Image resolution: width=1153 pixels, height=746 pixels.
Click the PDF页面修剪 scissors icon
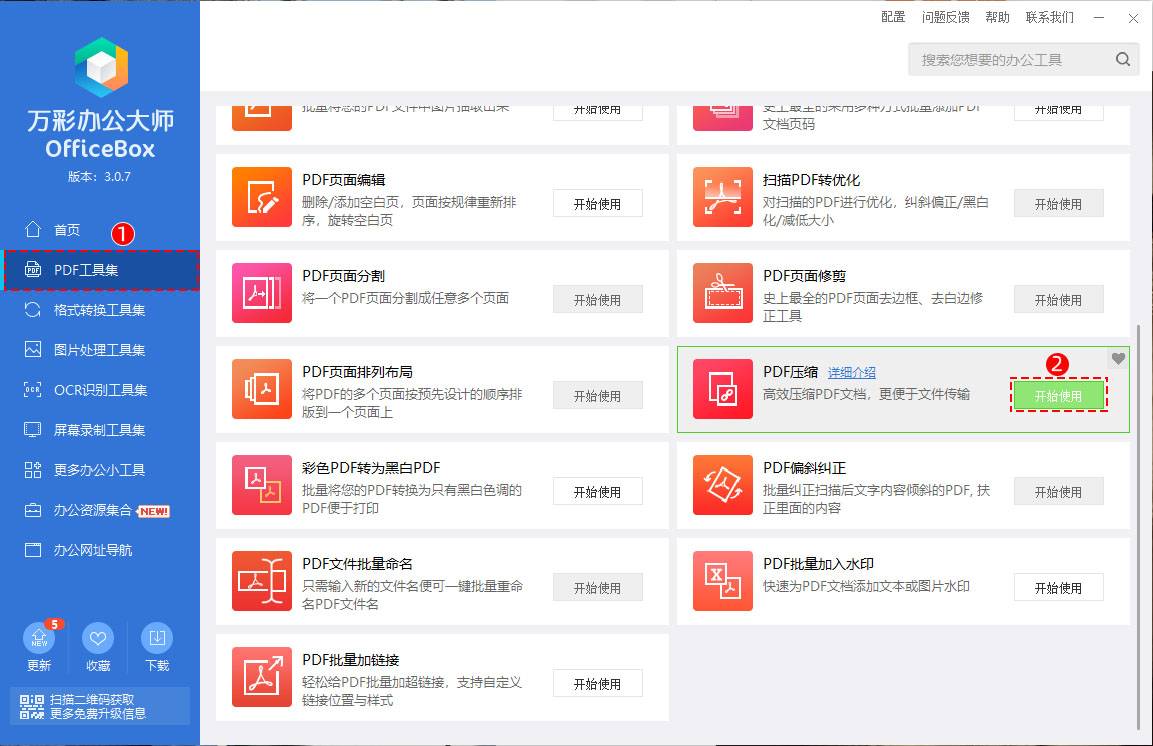point(723,293)
